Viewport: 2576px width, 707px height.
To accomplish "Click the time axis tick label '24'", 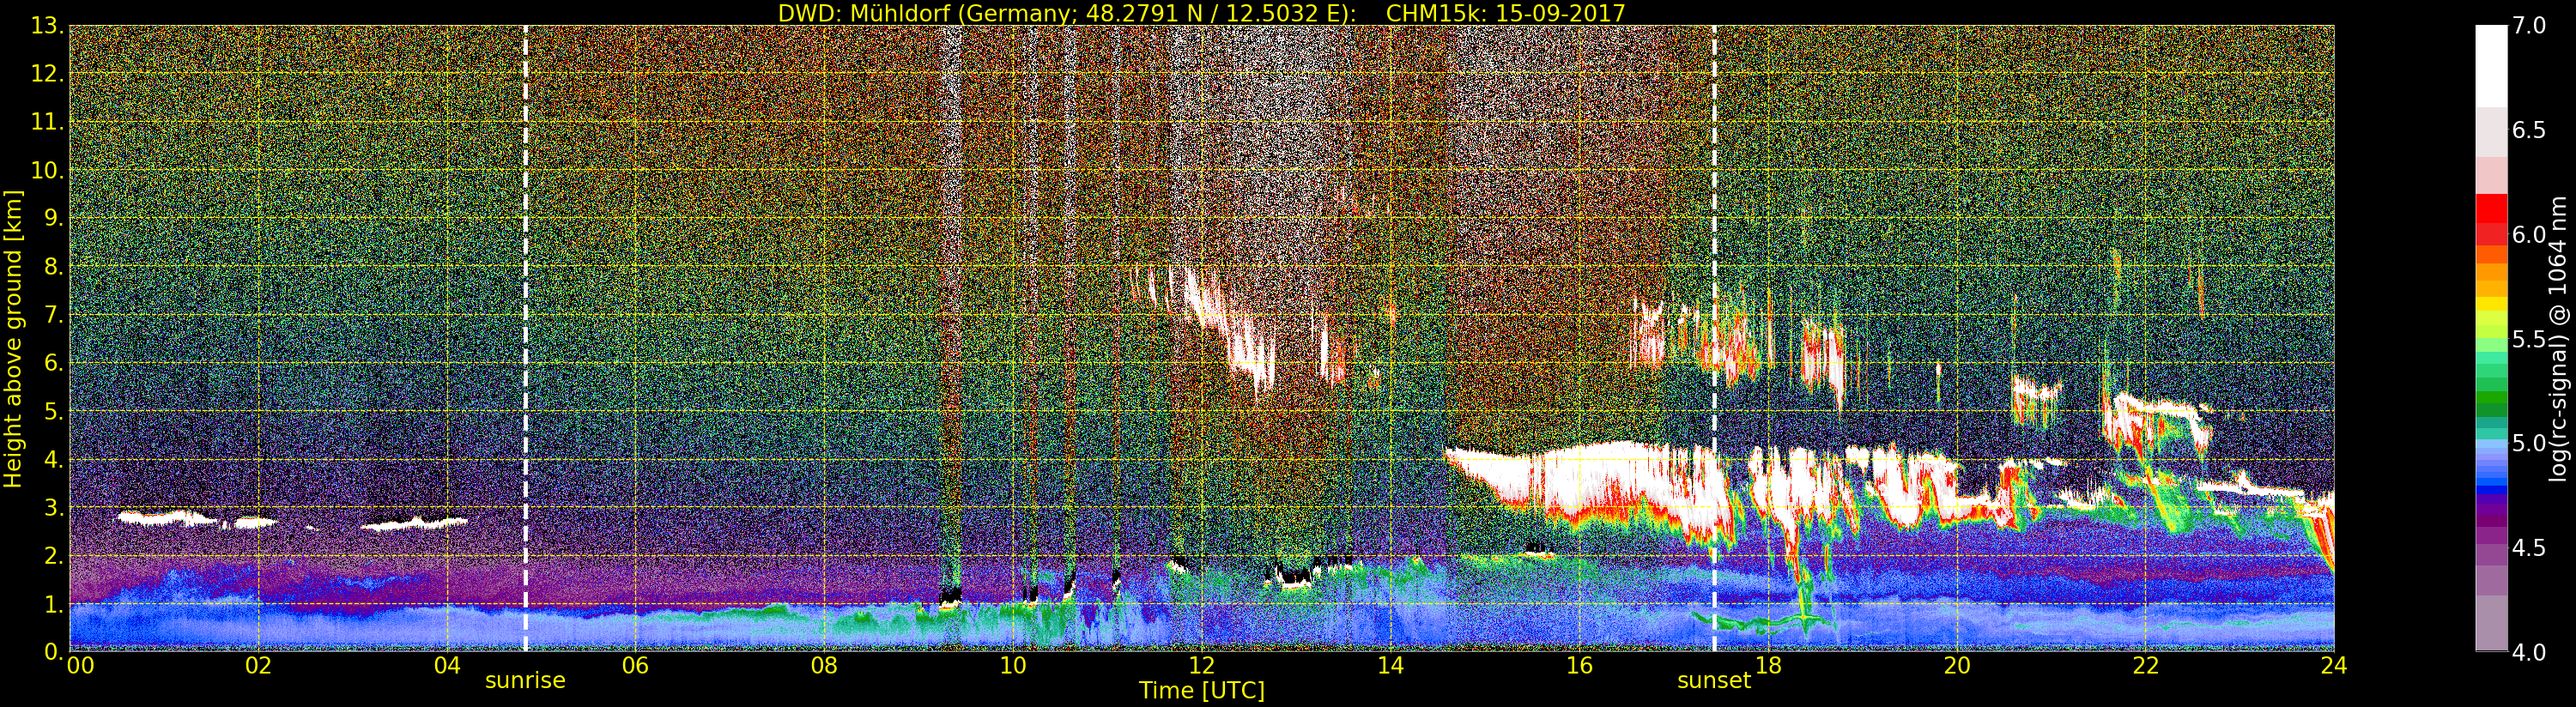I will [x=2334, y=665].
